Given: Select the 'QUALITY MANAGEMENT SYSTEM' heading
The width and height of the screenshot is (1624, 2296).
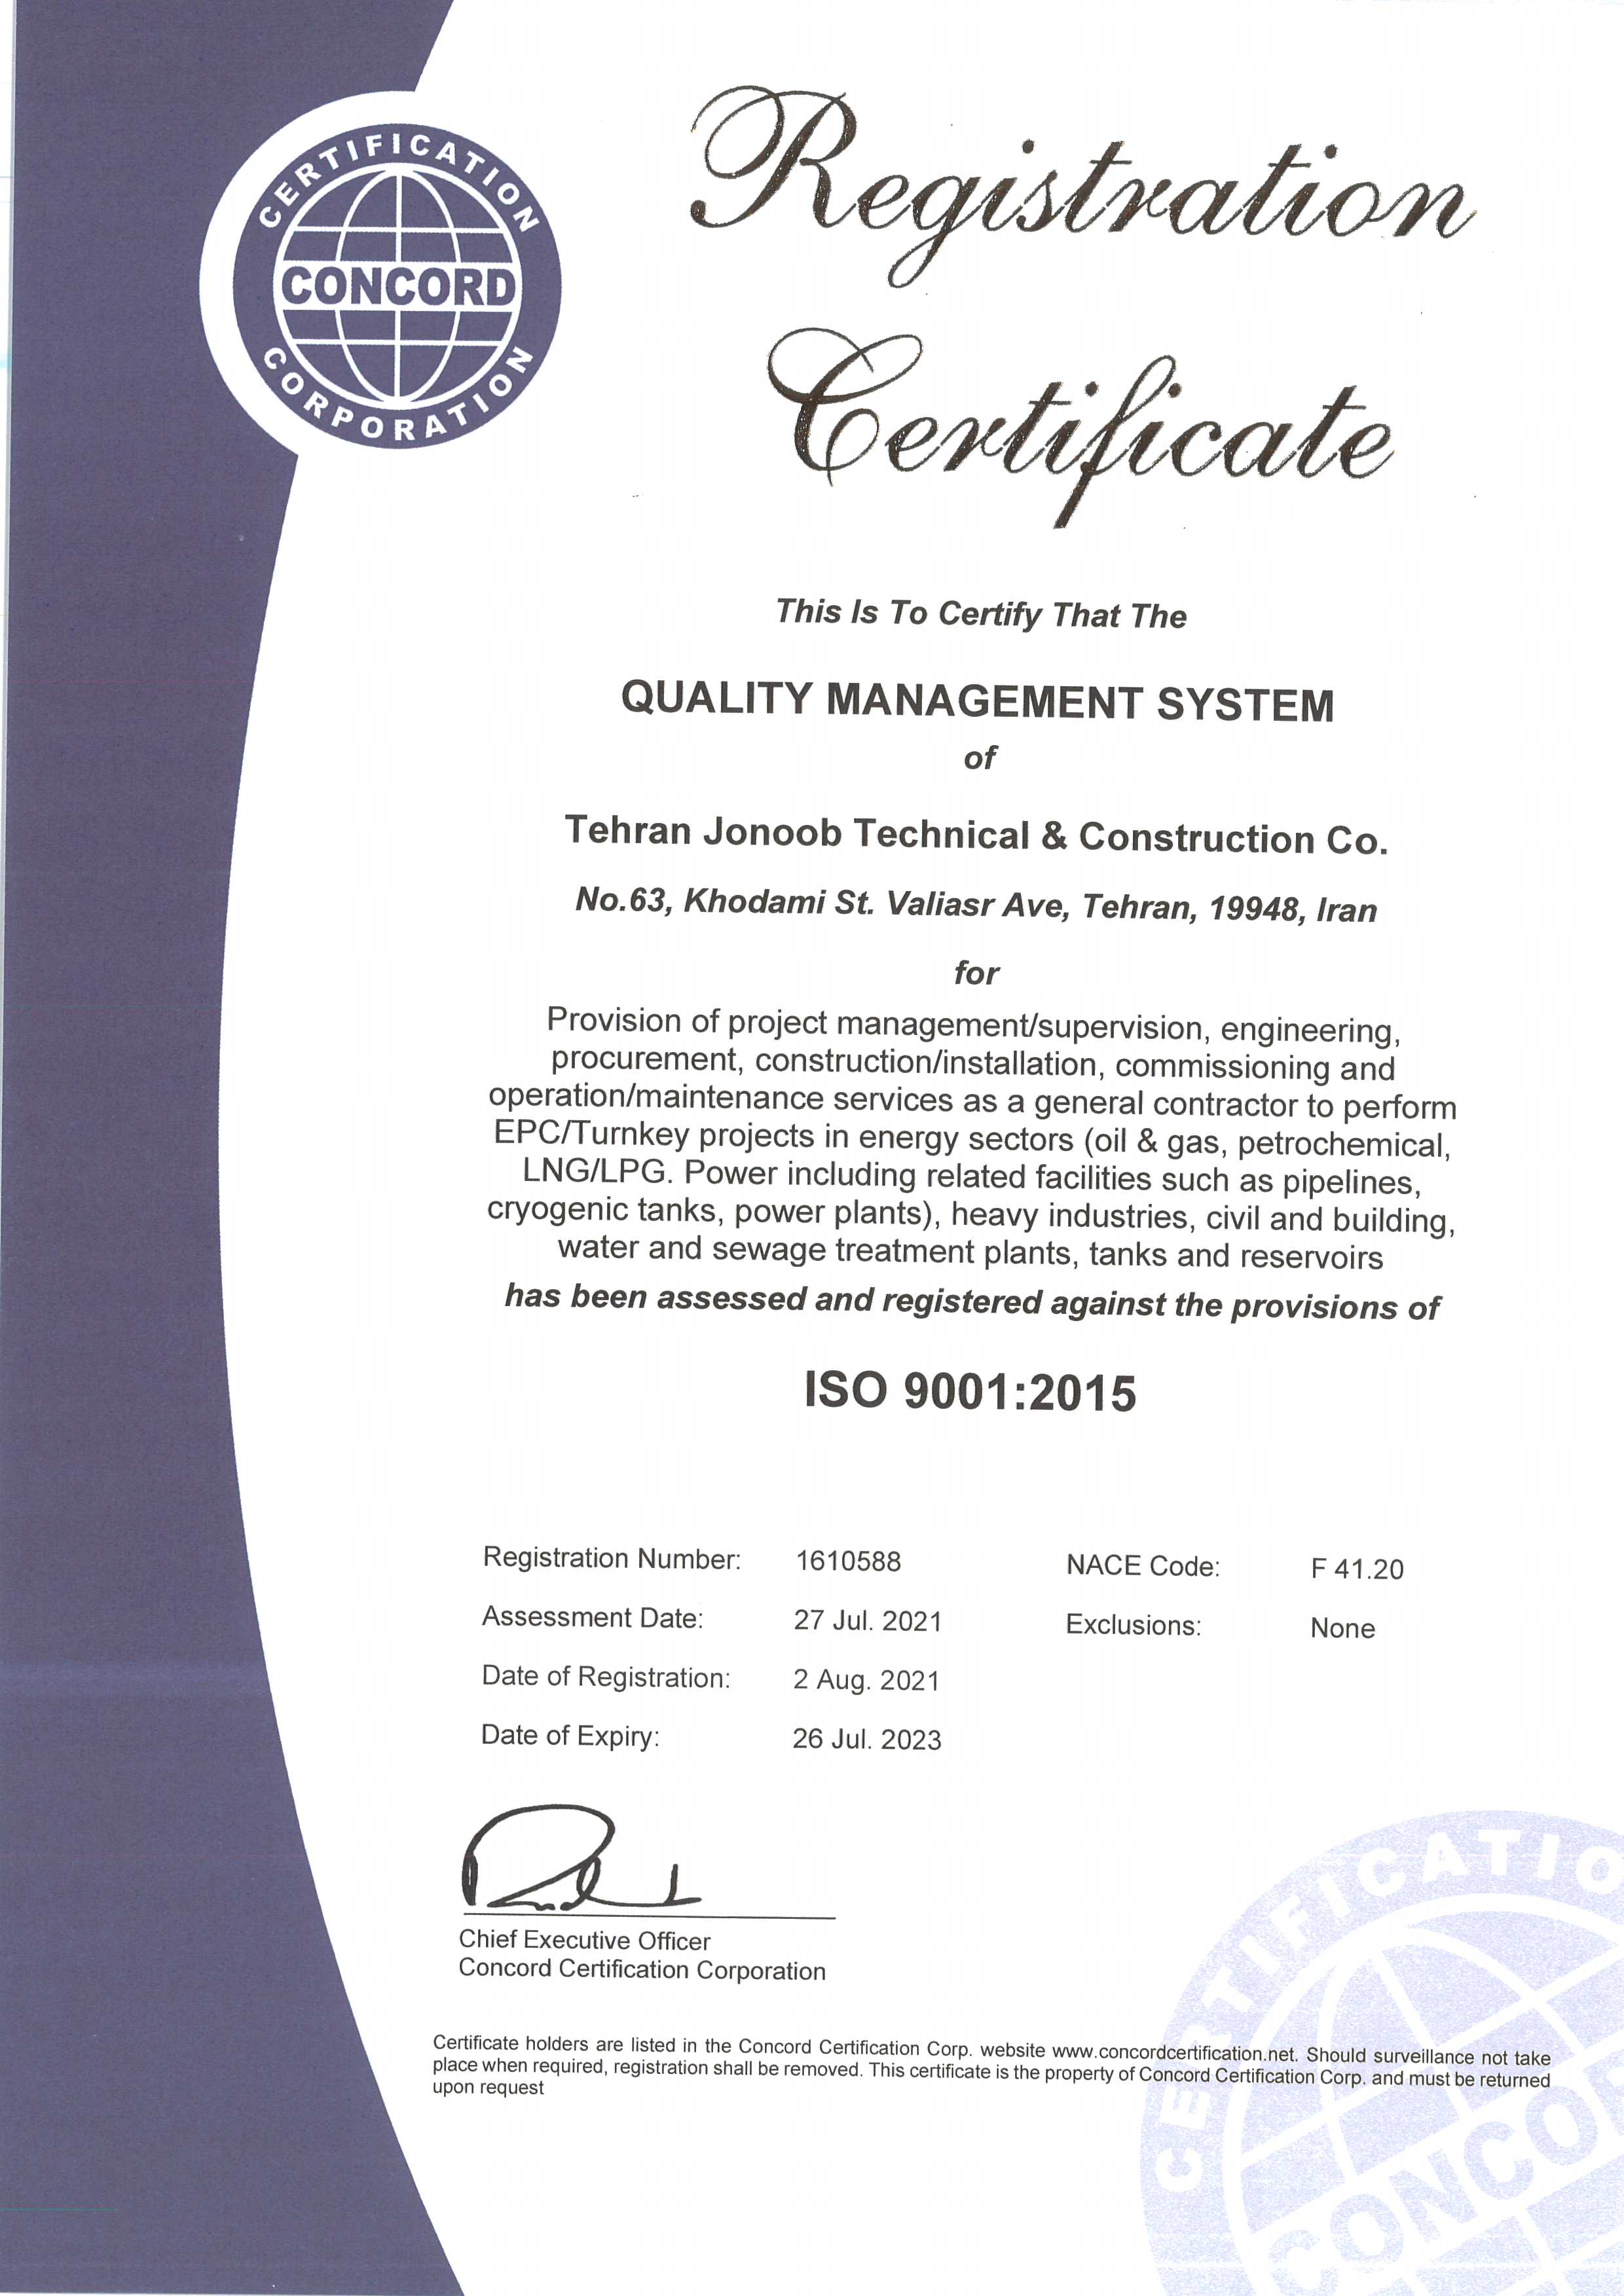Looking at the screenshot, I should point(977,702).
